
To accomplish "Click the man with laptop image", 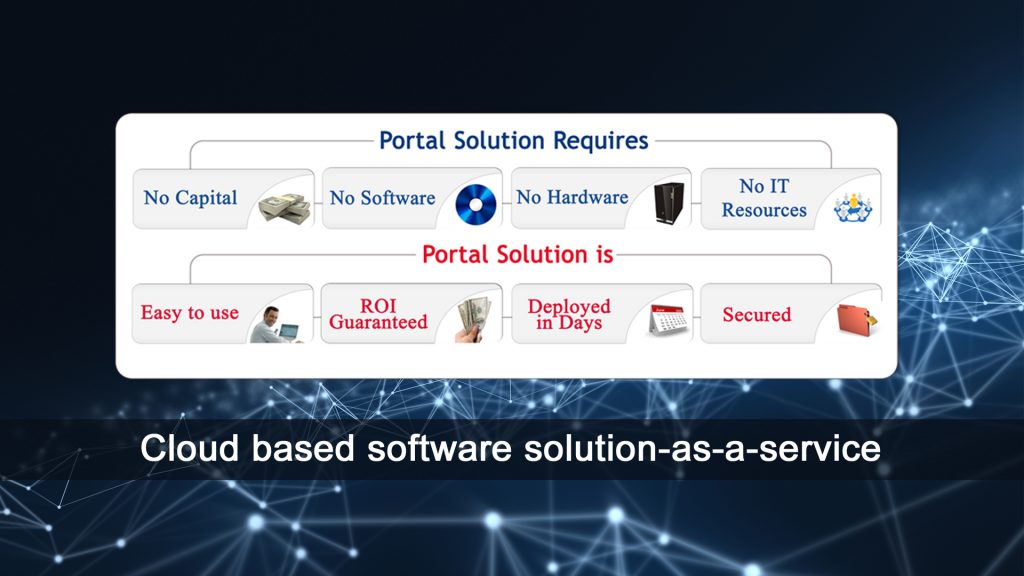I will click(x=277, y=322).
